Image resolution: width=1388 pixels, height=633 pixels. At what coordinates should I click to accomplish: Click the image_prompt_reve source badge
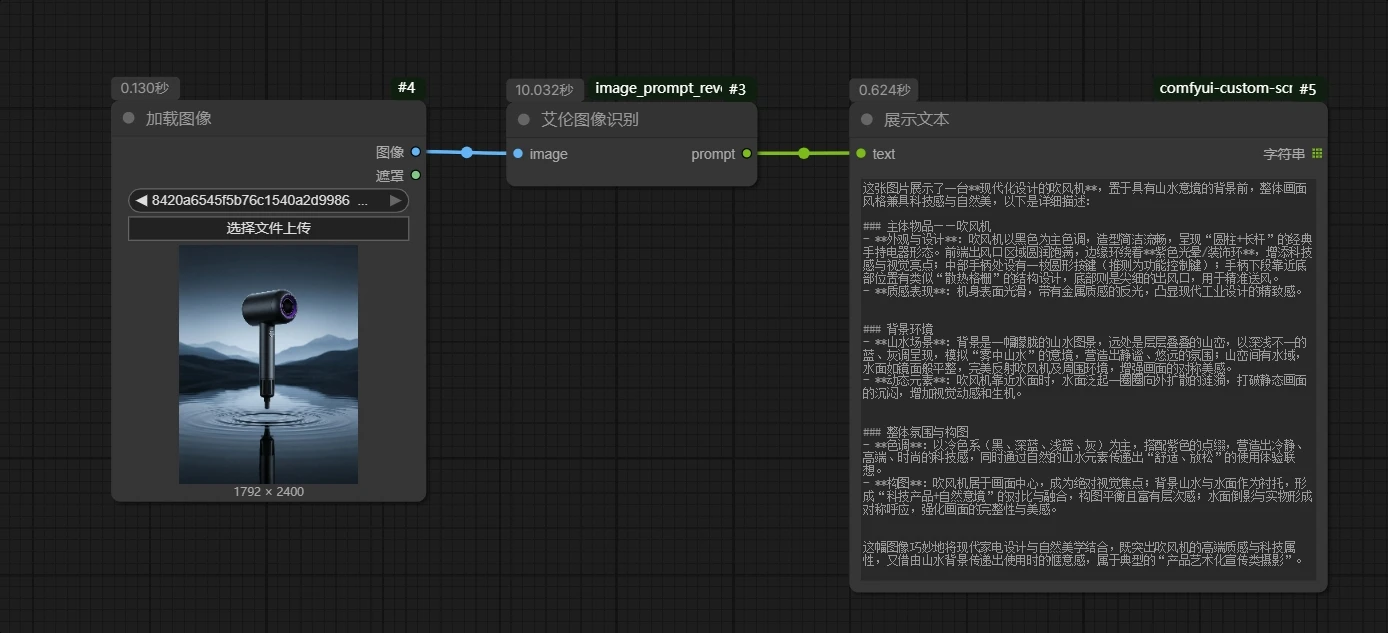coord(657,88)
